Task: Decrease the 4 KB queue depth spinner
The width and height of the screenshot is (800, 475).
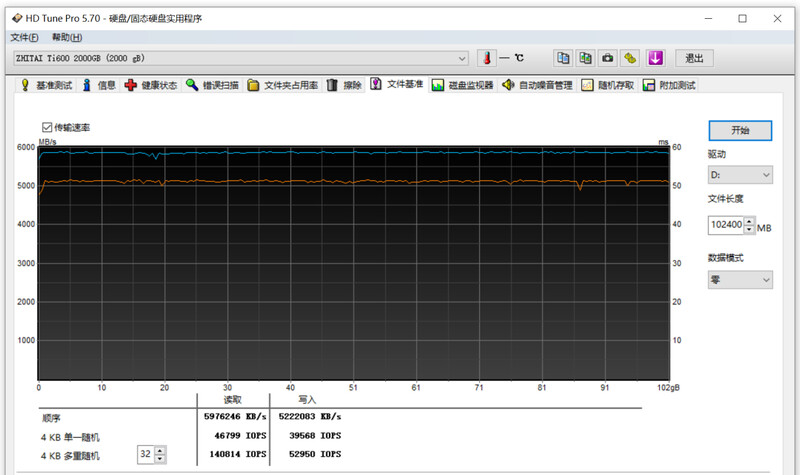Action: coord(160,459)
